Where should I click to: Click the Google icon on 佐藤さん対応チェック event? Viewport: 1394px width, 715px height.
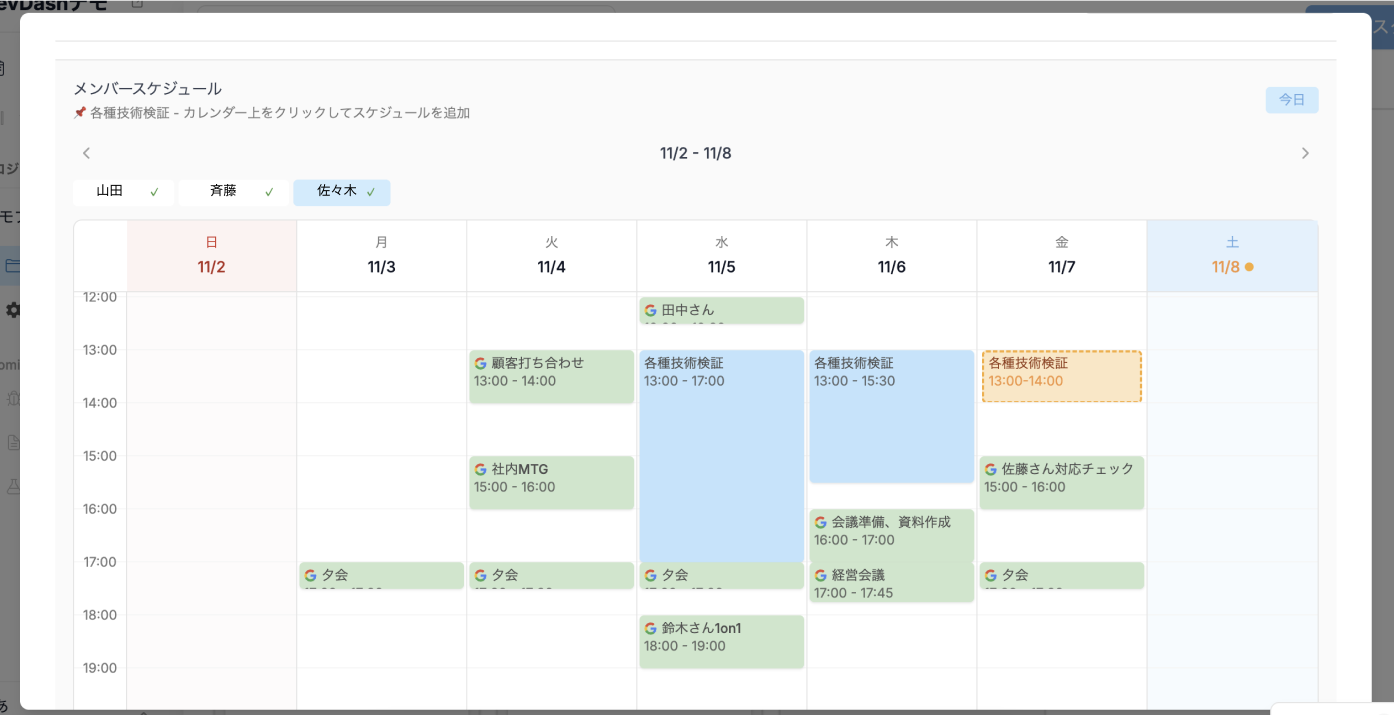pos(990,469)
